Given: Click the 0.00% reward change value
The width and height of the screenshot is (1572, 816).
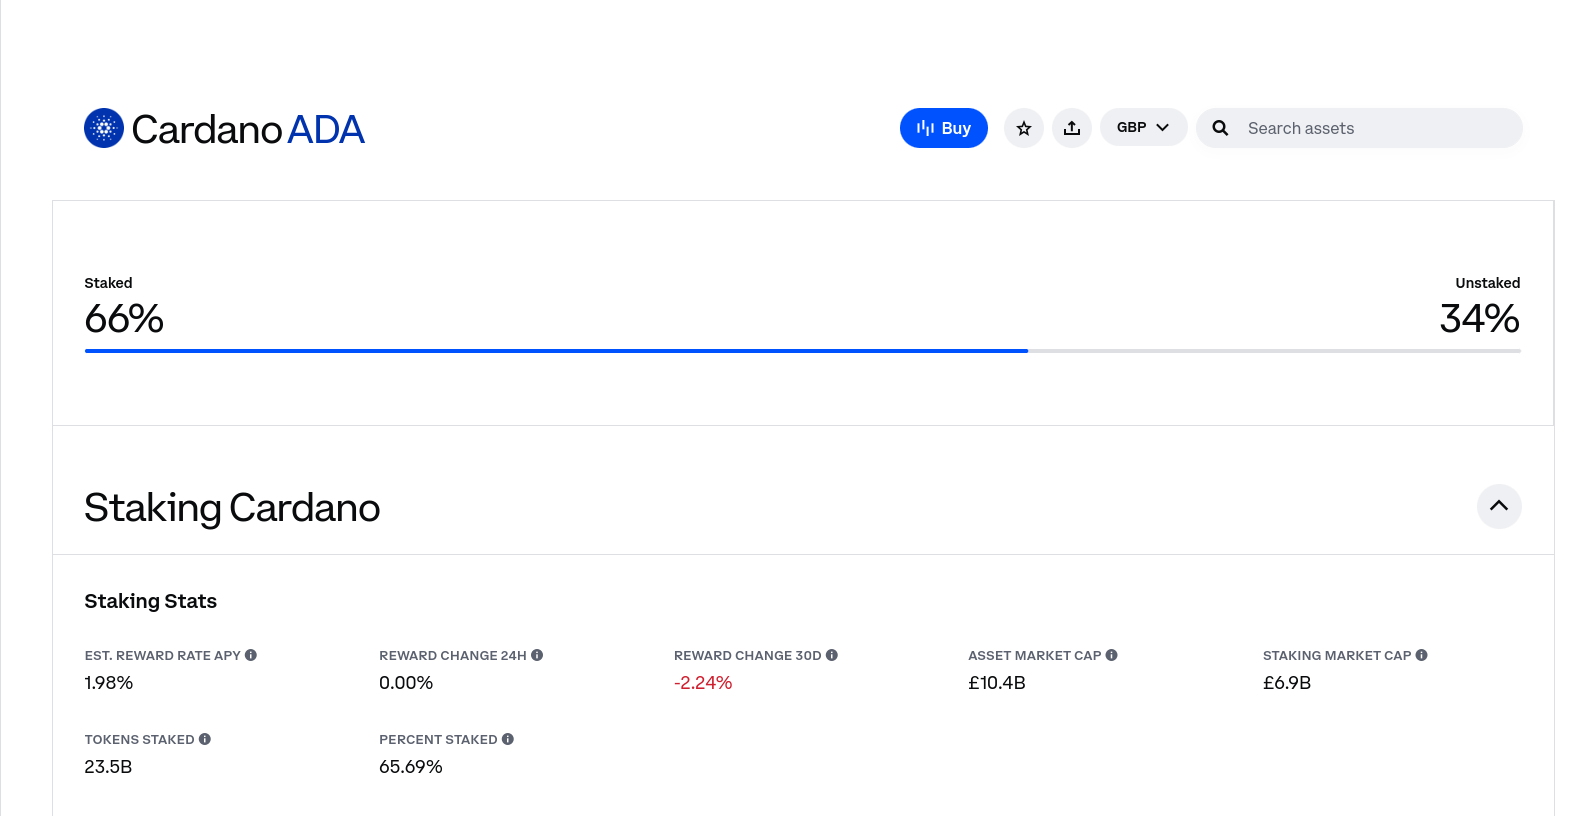Looking at the screenshot, I should click(406, 683).
